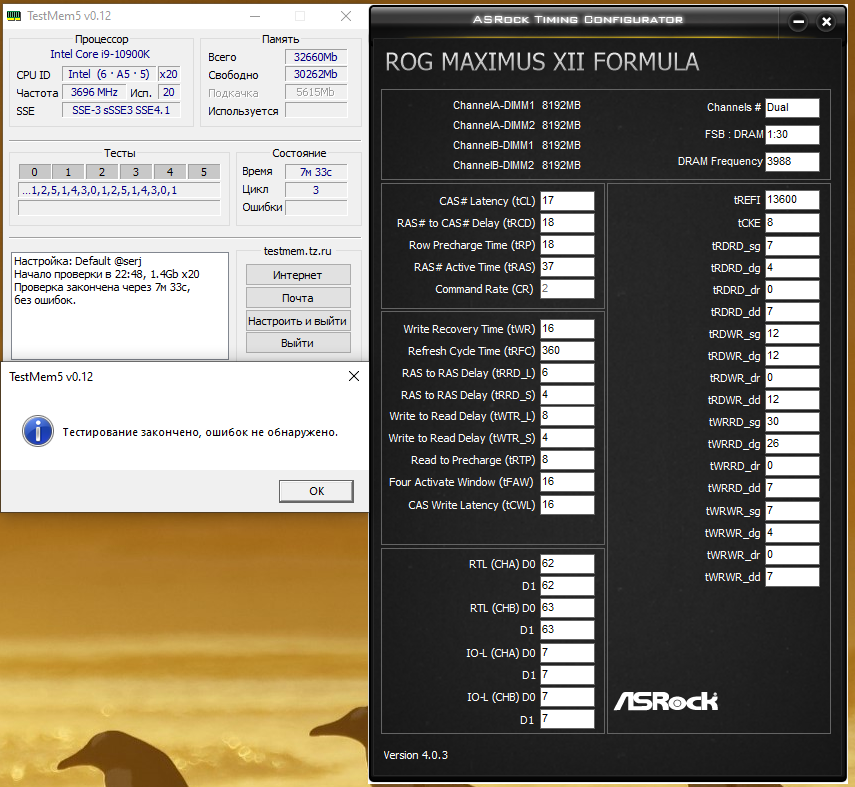The image size is (855, 787).
Task: Click the tRDWR_sg value field
Action: pyautogui.click(x=792, y=334)
